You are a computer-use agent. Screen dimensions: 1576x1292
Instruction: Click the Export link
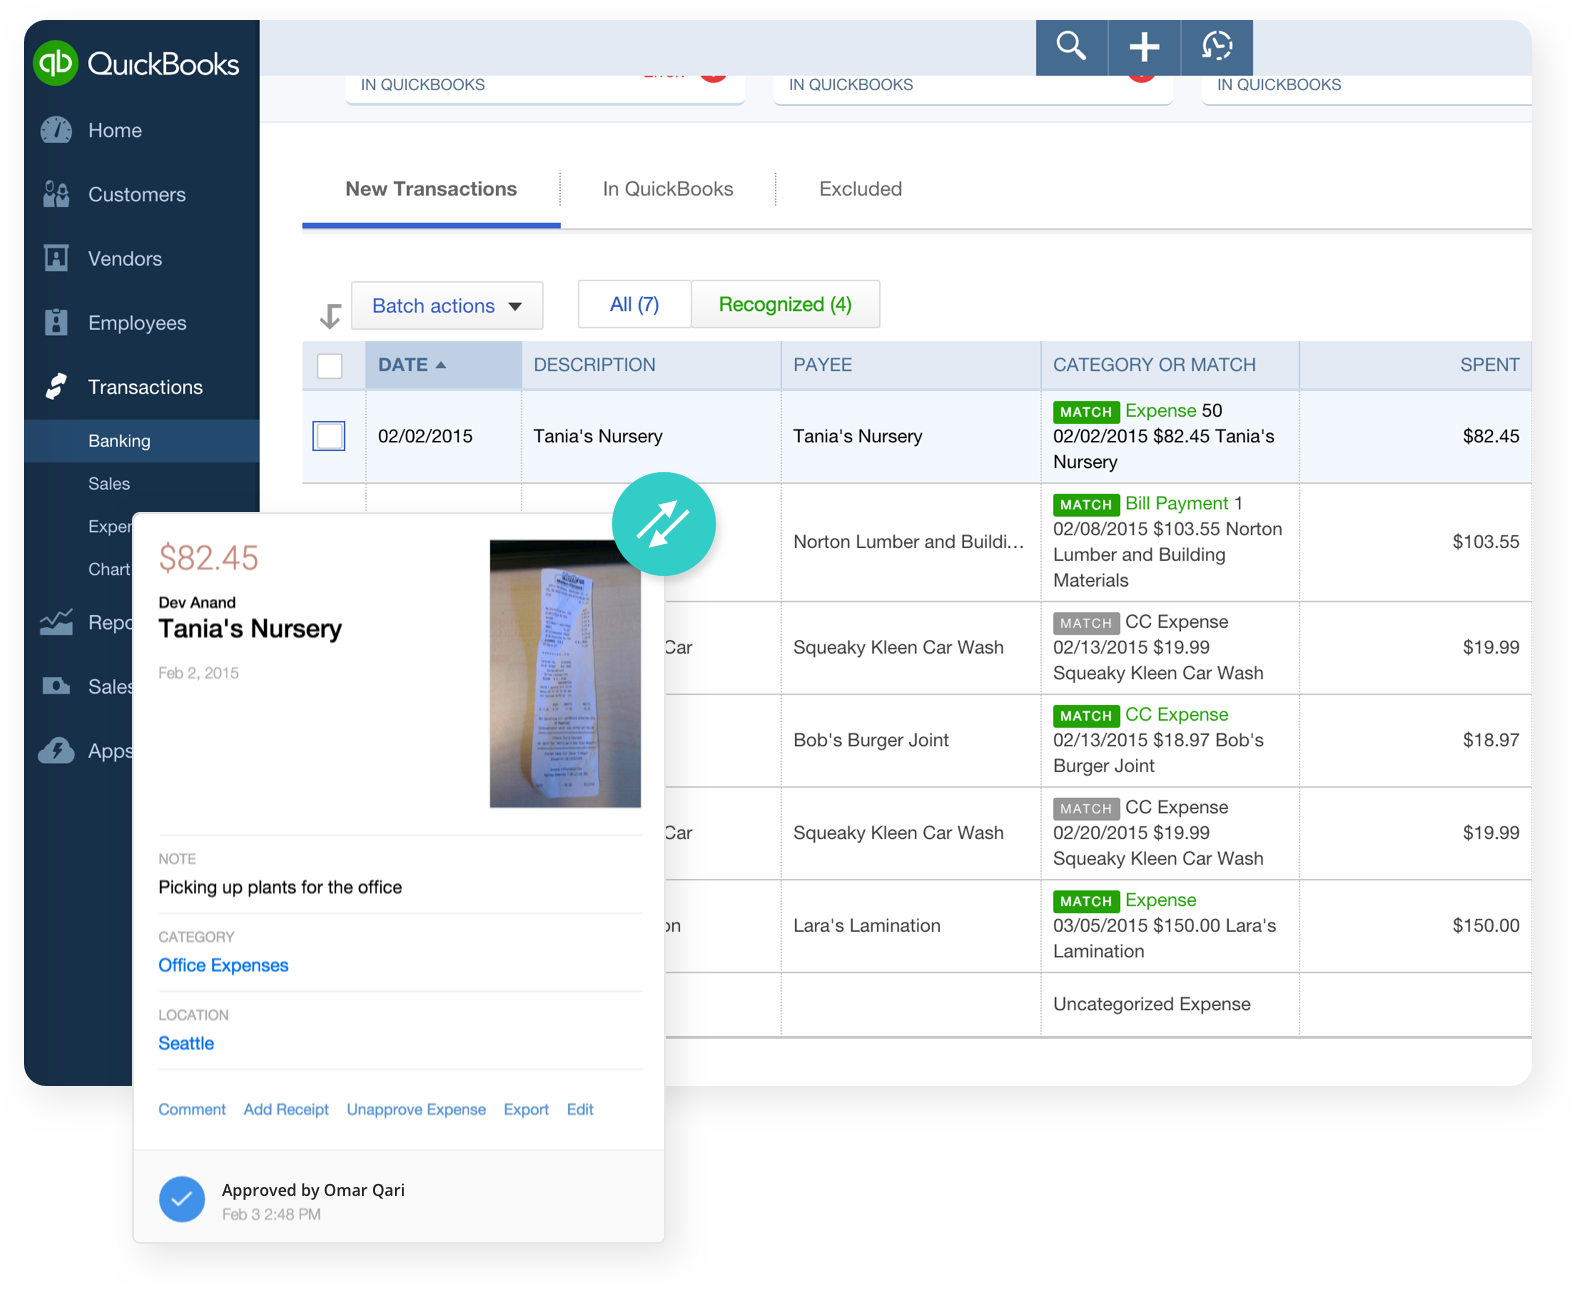pos(526,1109)
